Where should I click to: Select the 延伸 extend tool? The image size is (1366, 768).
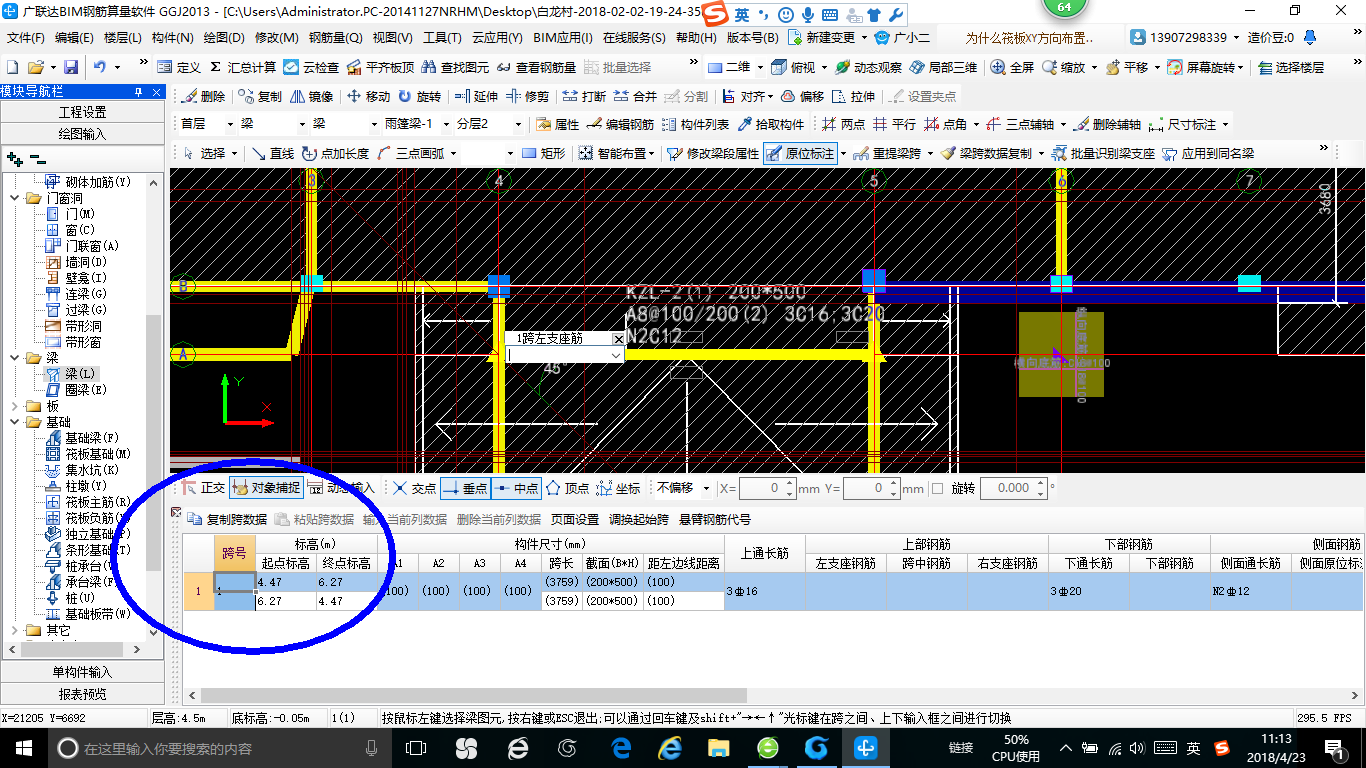pos(476,96)
